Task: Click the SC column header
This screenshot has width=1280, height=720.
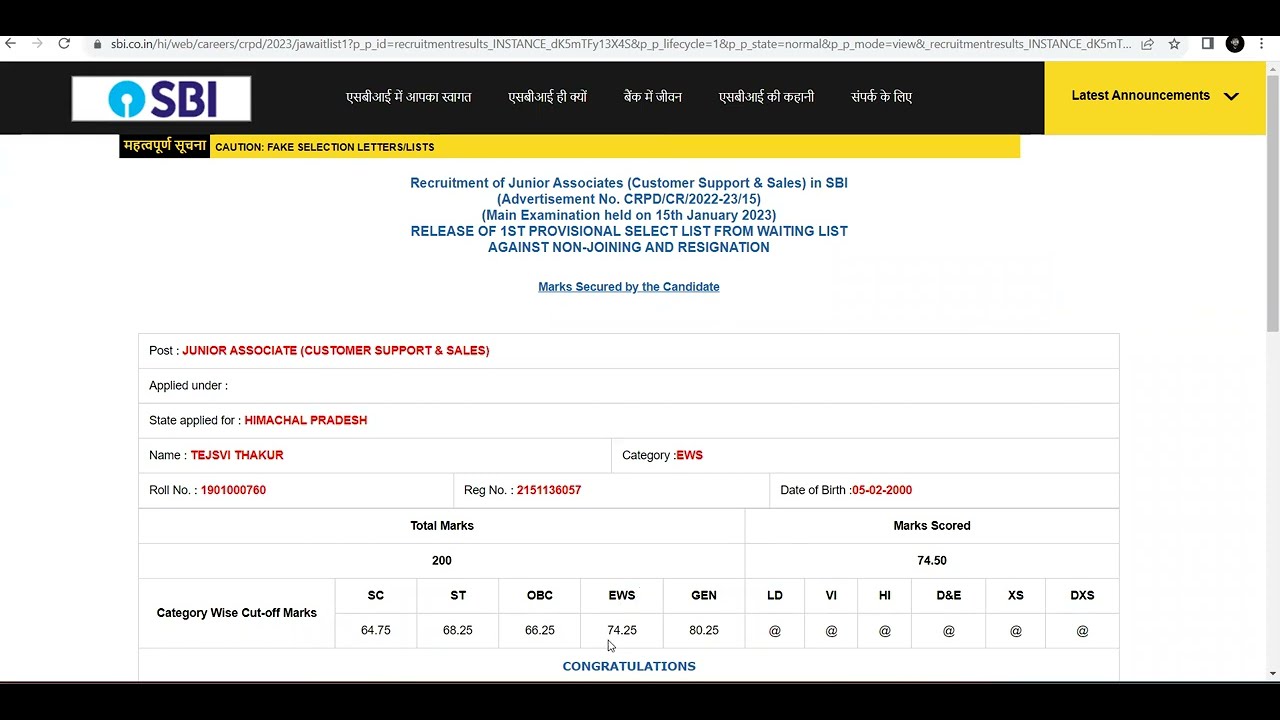Action: tap(376, 596)
